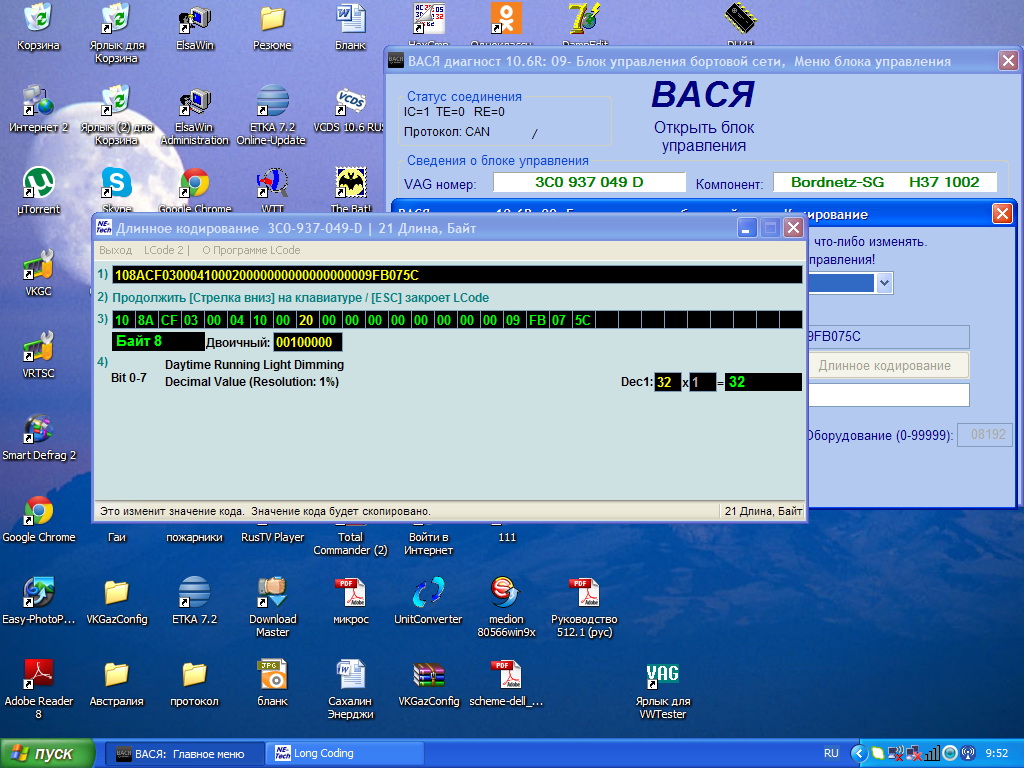Click VAG номер field 3C0 937 049 D
Image resolution: width=1024 pixels, height=768 pixels.
click(589, 182)
